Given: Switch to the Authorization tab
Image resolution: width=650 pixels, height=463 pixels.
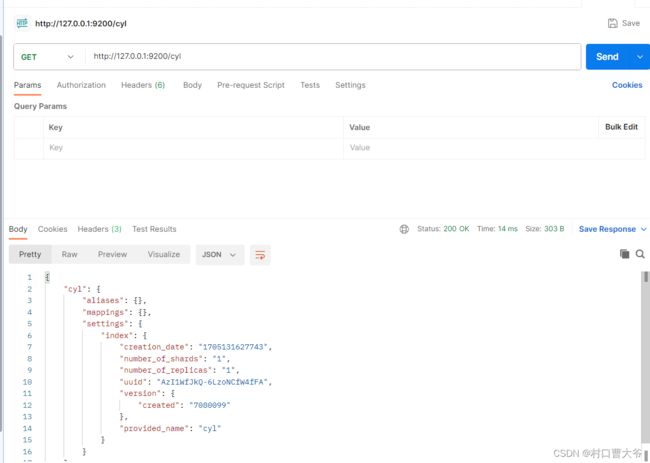Looking at the screenshot, I should click(81, 85).
